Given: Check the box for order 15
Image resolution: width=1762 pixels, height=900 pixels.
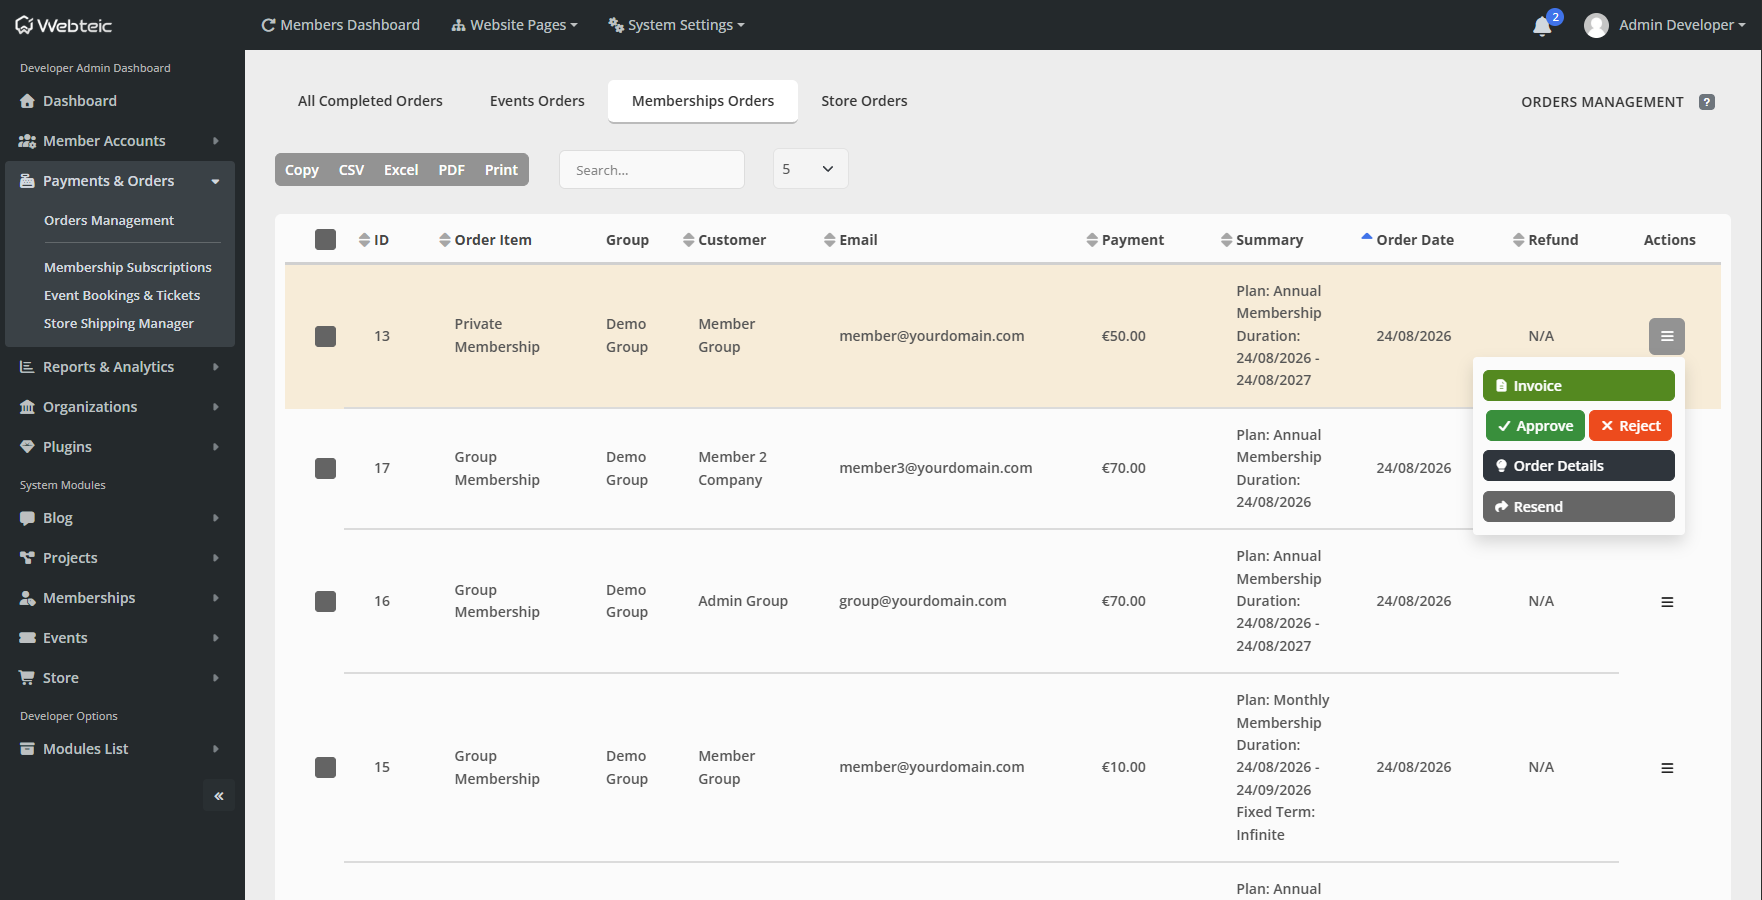Looking at the screenshot, I should (x=325, y=767).
